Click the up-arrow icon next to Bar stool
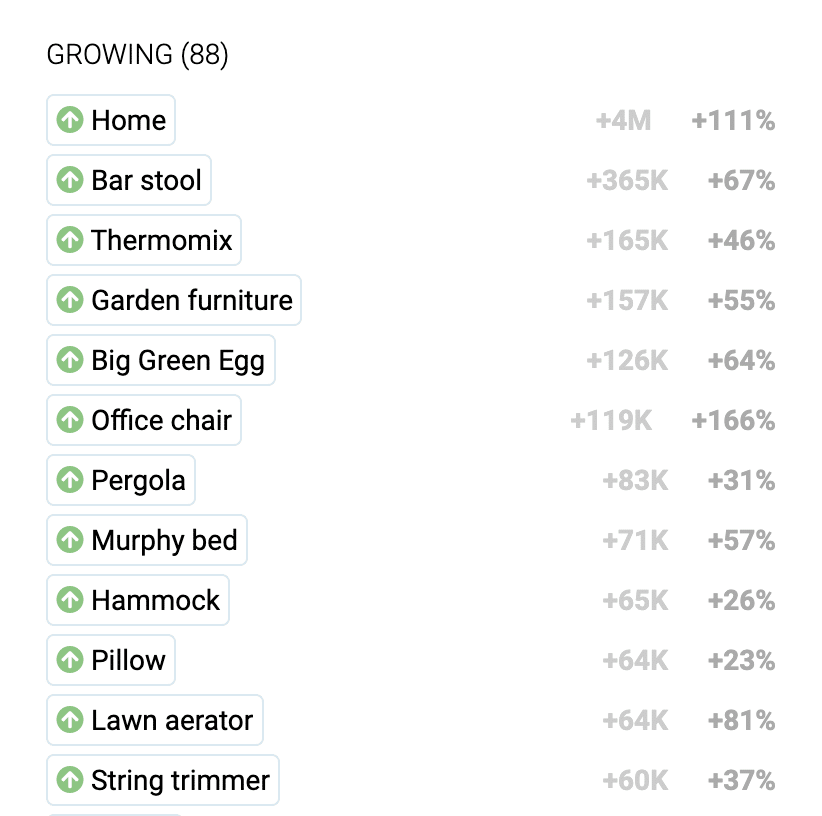Image resolution: width=822 pixels, height=816 pixels. (70, 180)
